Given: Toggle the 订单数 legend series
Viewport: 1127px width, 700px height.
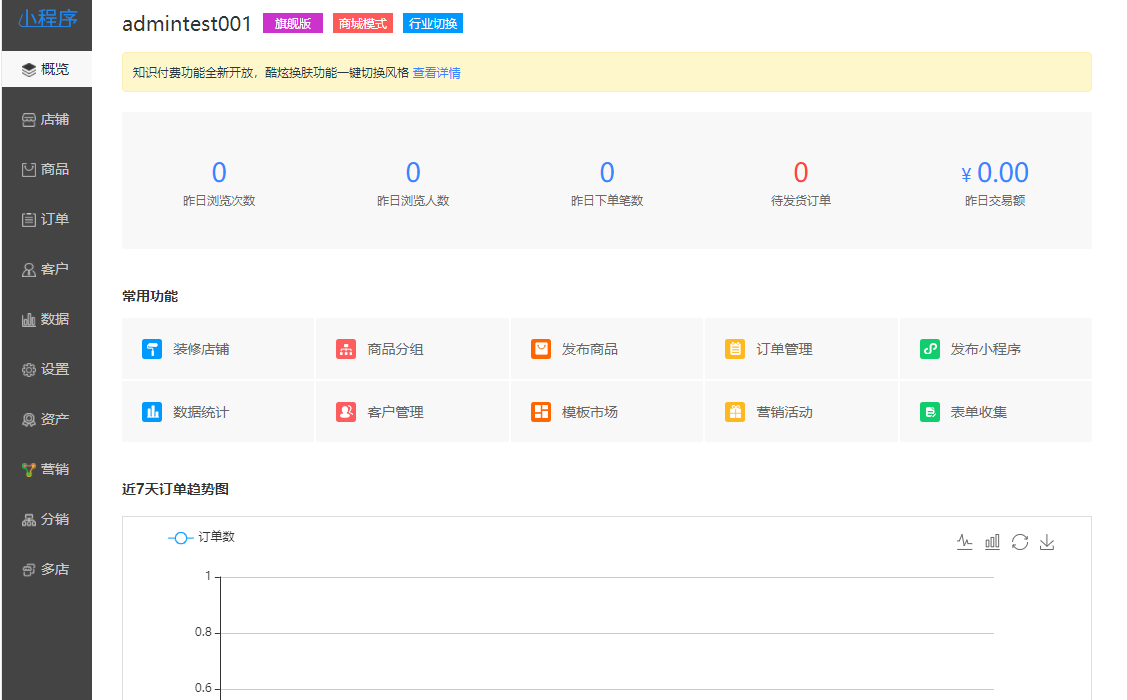Looking at the screenshot, I should (201, 537).
